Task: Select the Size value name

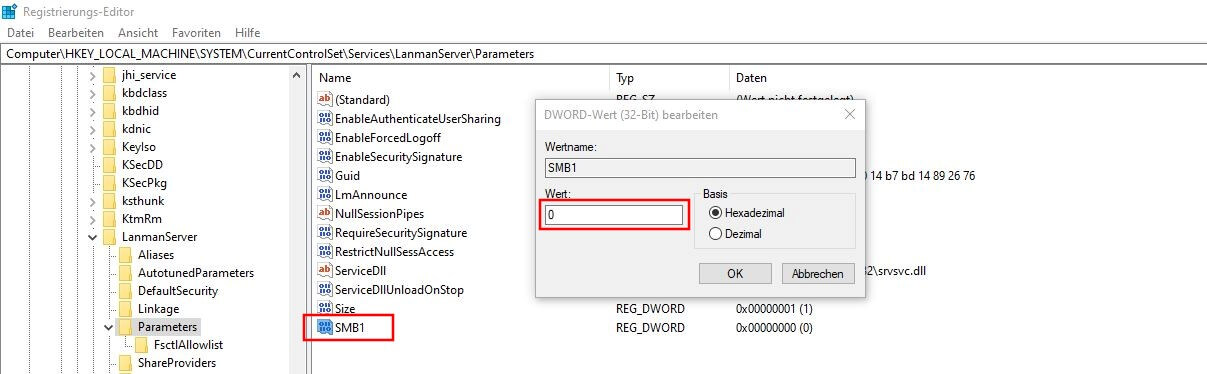Action: 345,308
